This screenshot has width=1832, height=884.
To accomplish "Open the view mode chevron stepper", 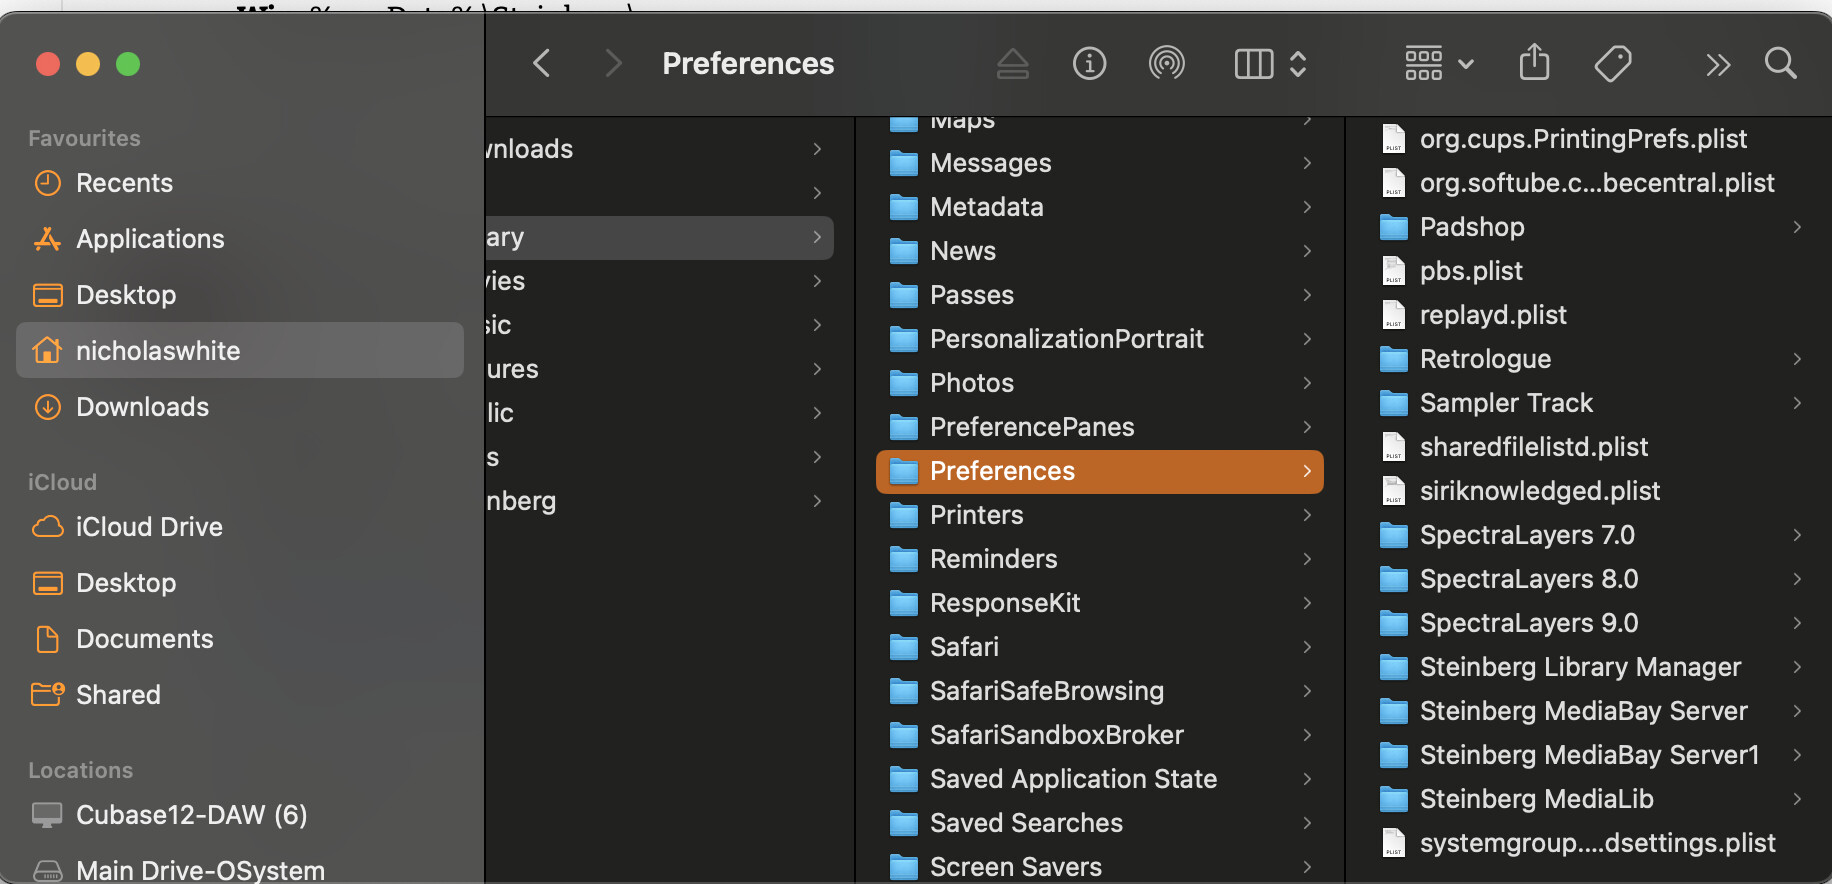I will pos(1298,64).
